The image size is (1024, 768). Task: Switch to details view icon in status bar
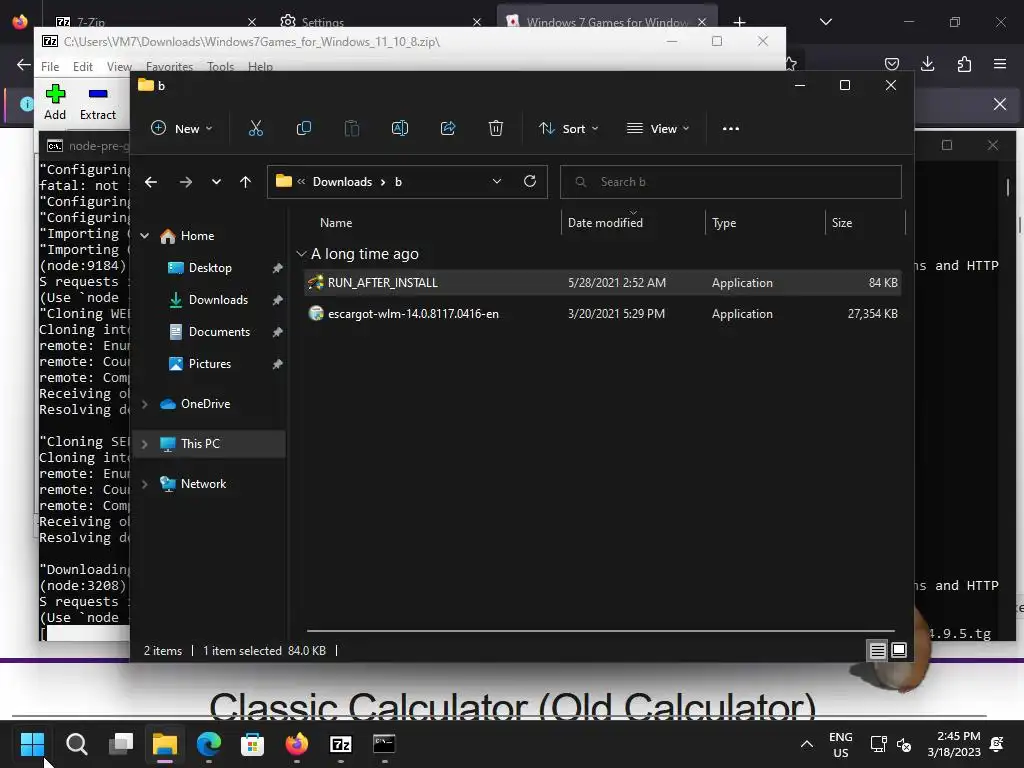point(877,650)
